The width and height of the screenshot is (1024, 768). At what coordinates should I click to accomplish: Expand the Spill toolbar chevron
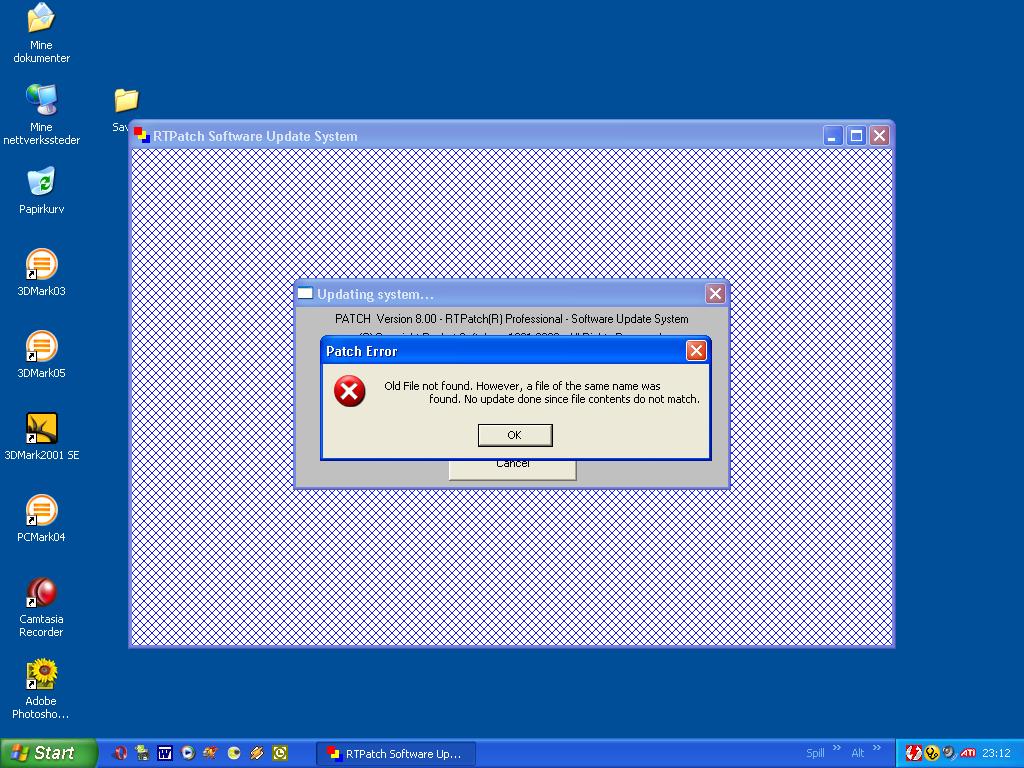837,748
